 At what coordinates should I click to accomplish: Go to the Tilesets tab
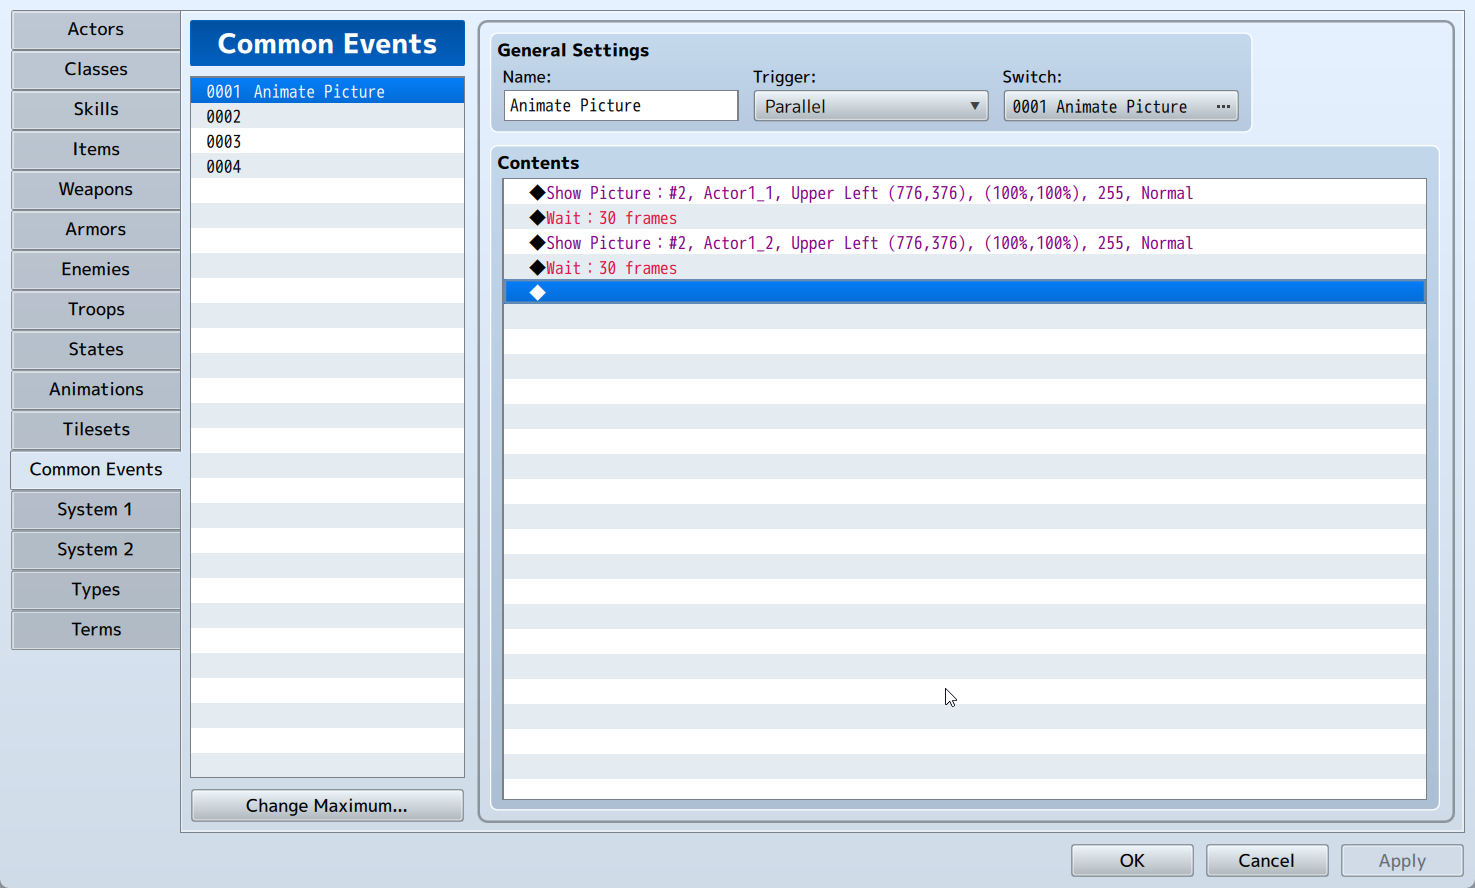click(96, 429)
